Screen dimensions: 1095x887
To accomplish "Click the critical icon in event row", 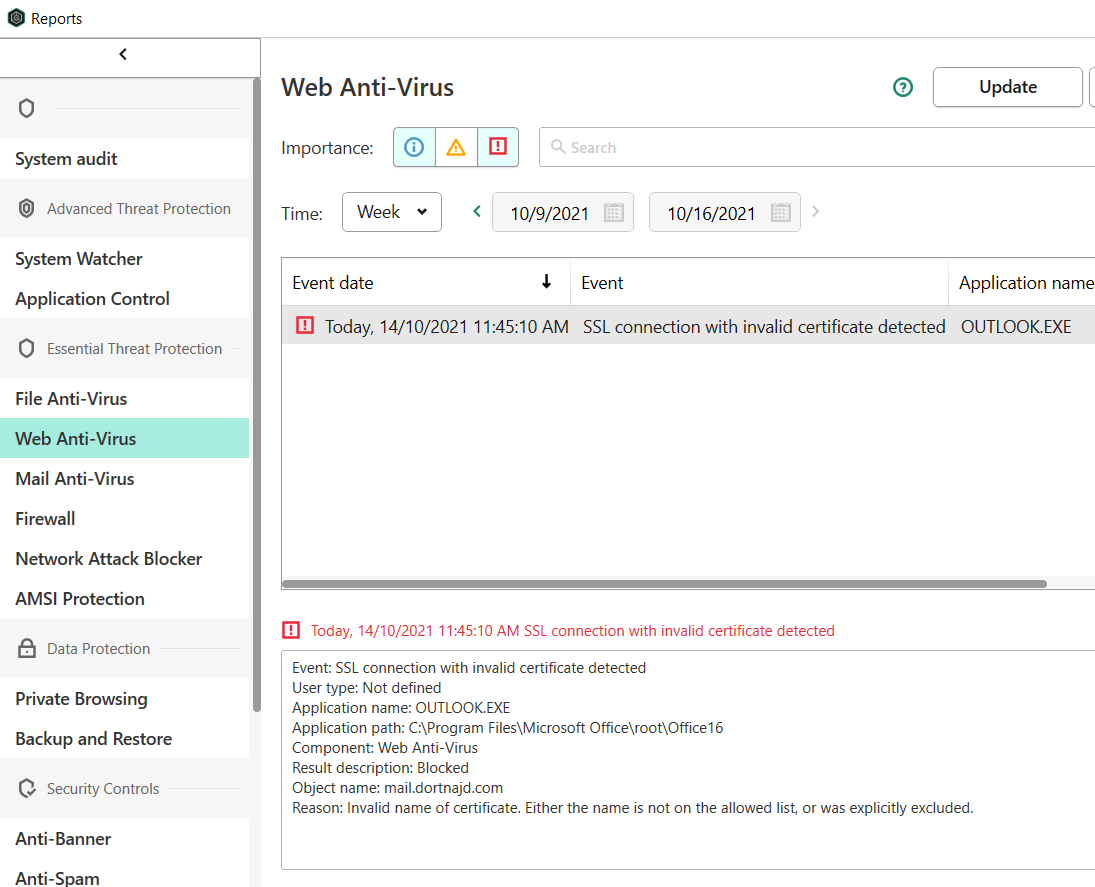I will coord(305,325).
